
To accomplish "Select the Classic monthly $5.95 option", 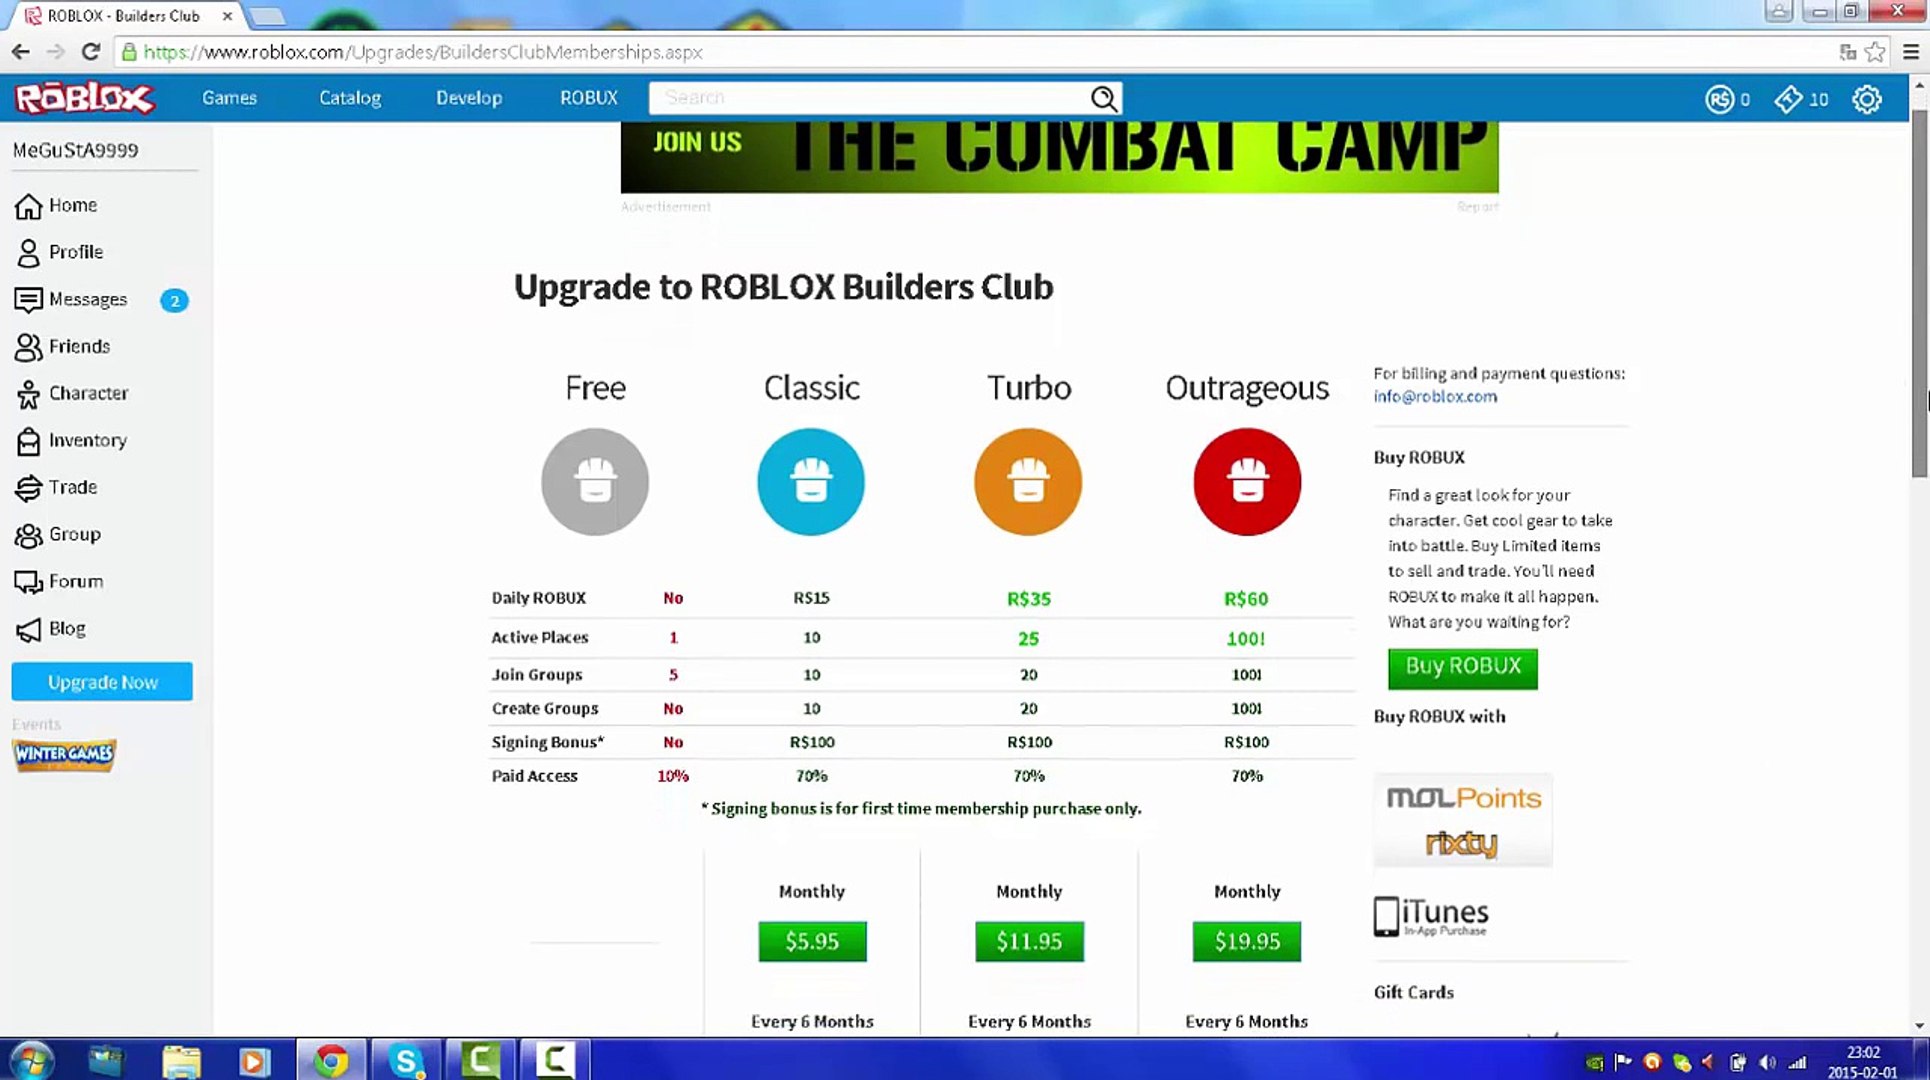I will coord(810,941).
